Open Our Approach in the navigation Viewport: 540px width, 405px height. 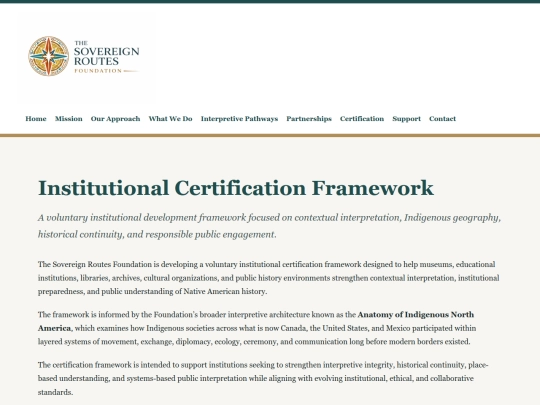click(x=115, y=119)
